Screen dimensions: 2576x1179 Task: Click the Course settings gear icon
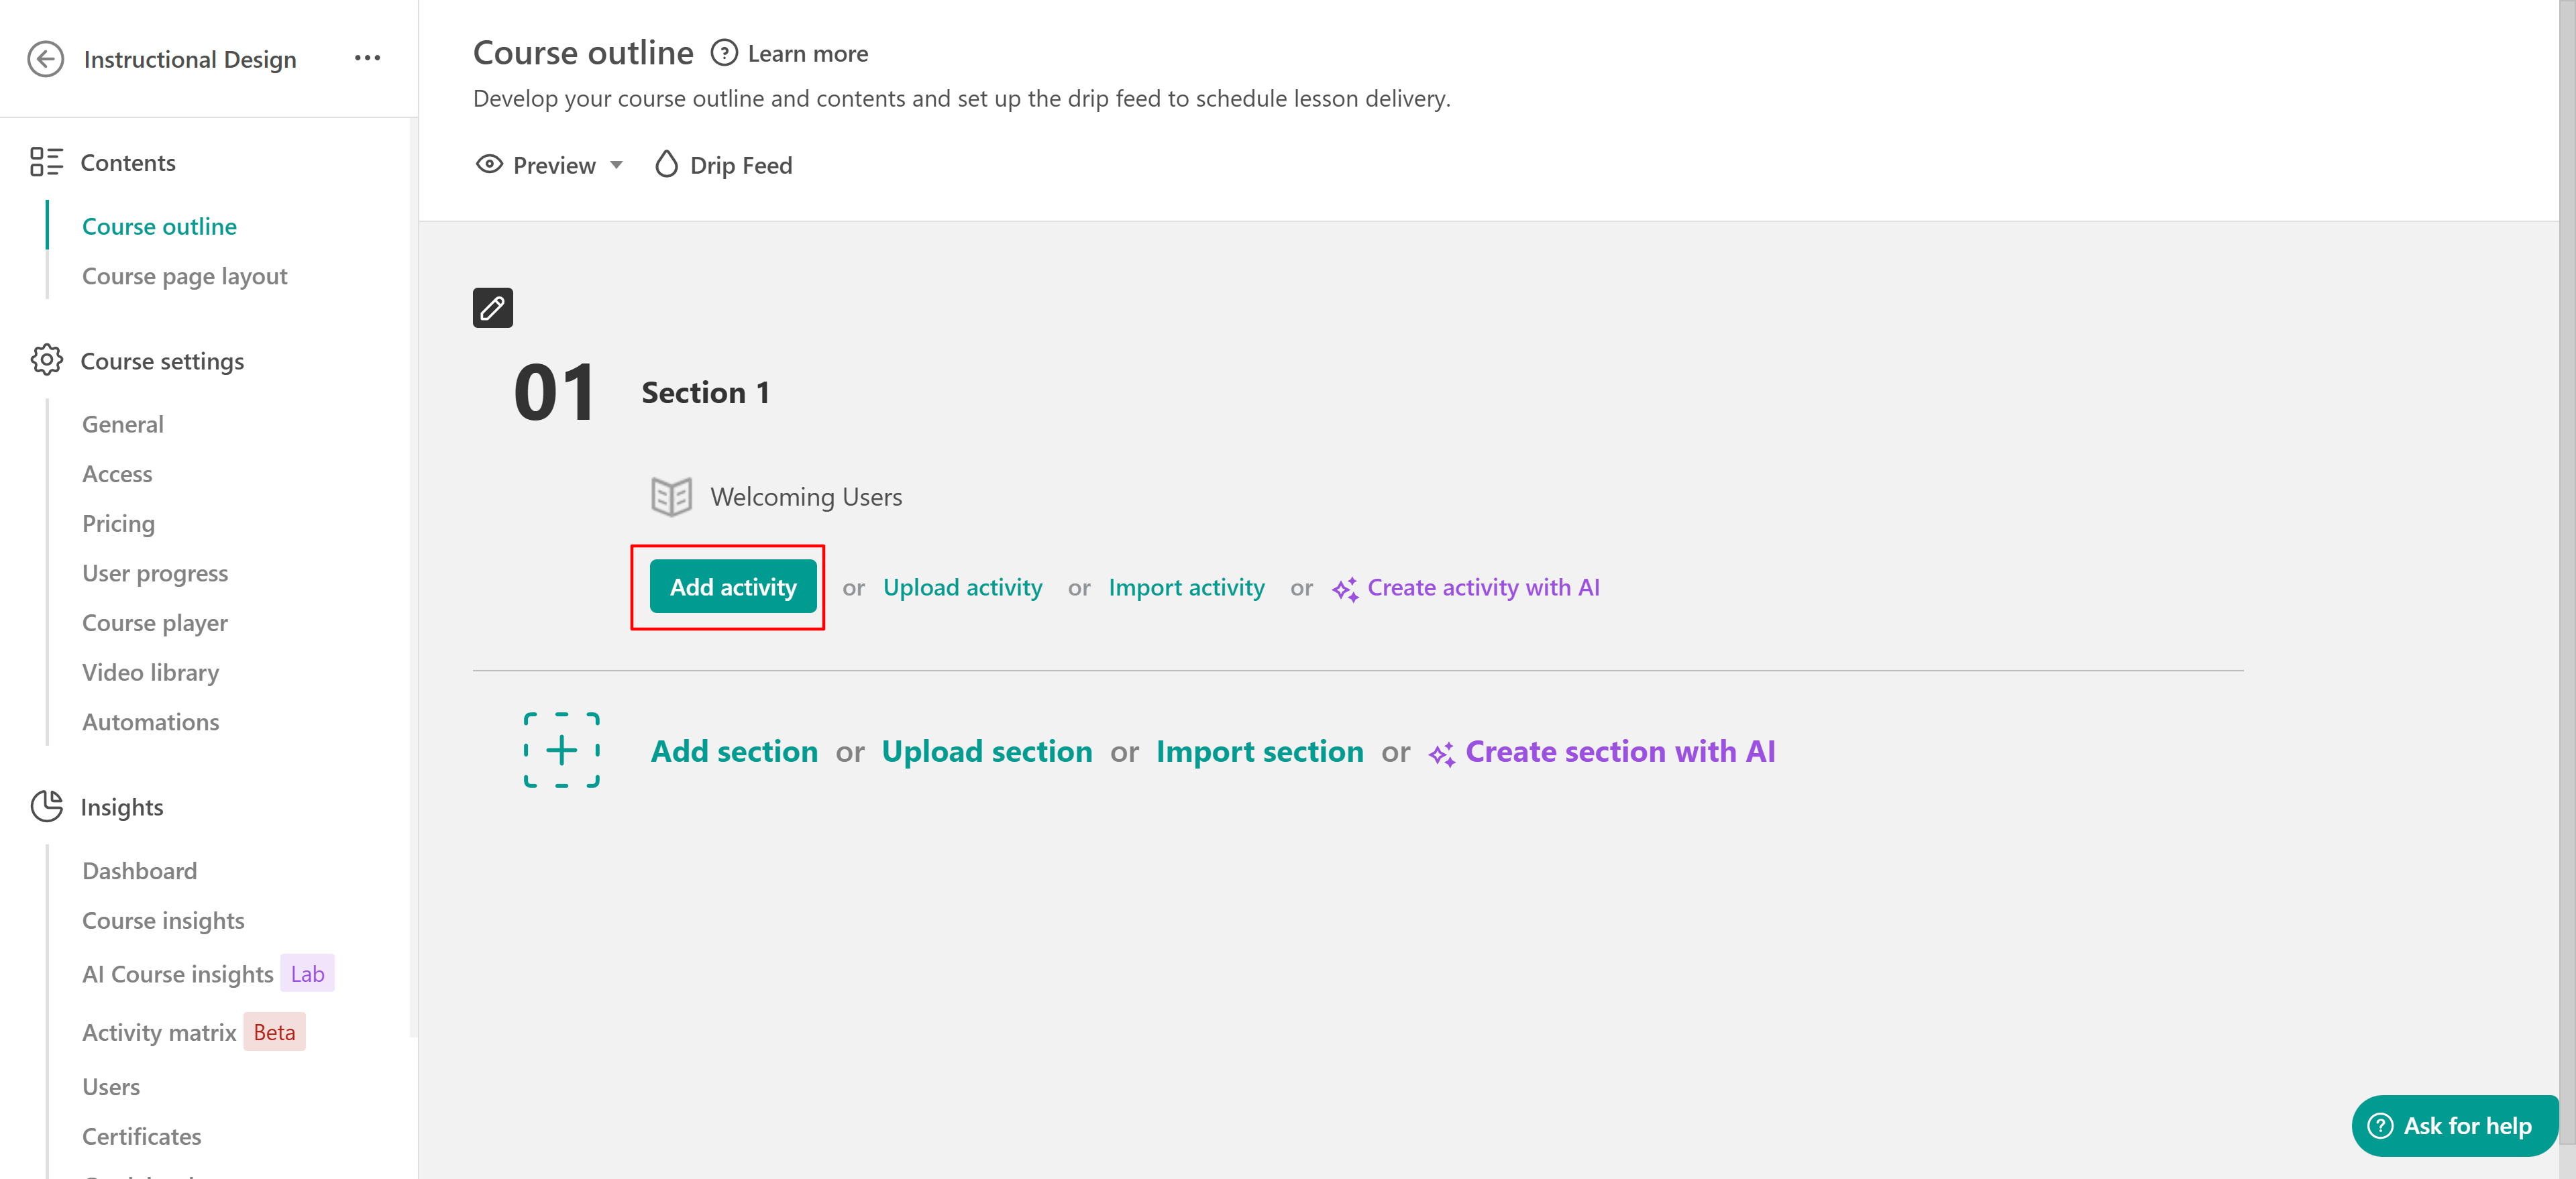46,360
